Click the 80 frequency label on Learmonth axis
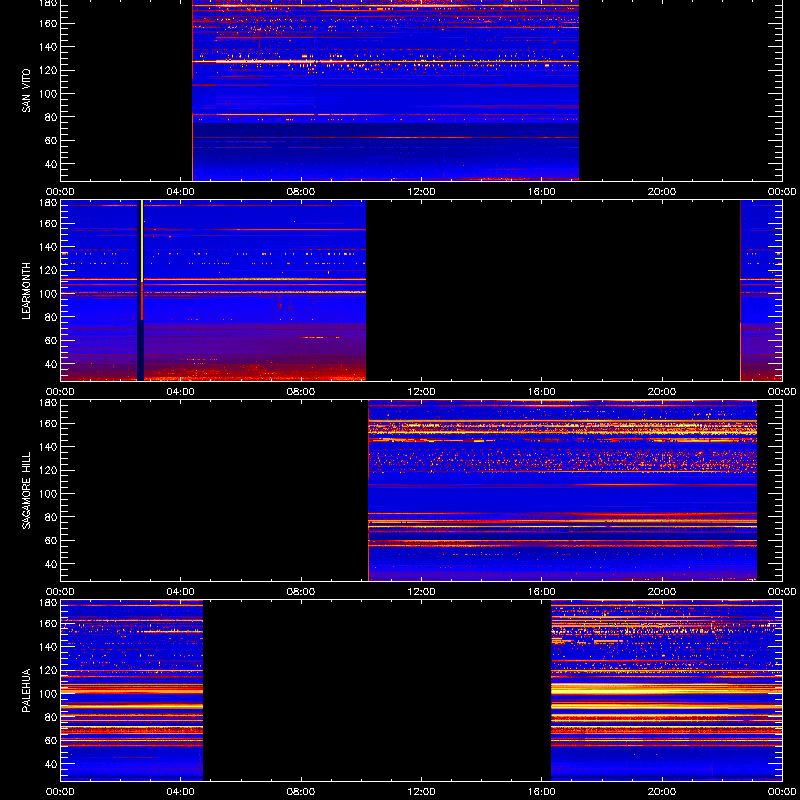The image size is (800, 800). 52,317
